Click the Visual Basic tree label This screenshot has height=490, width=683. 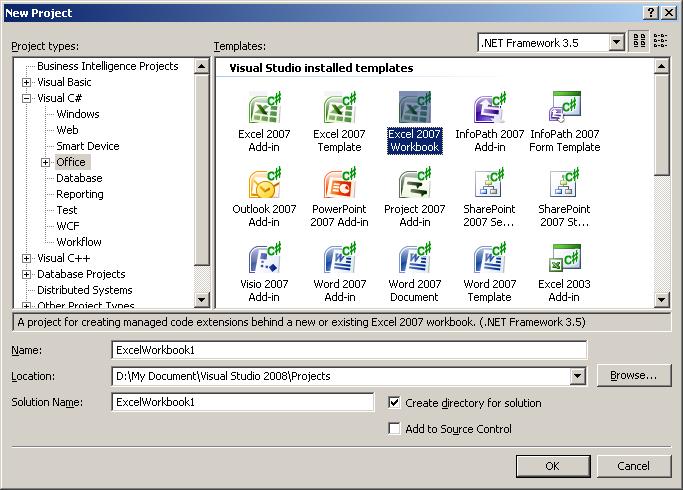[x=64, y=82]
